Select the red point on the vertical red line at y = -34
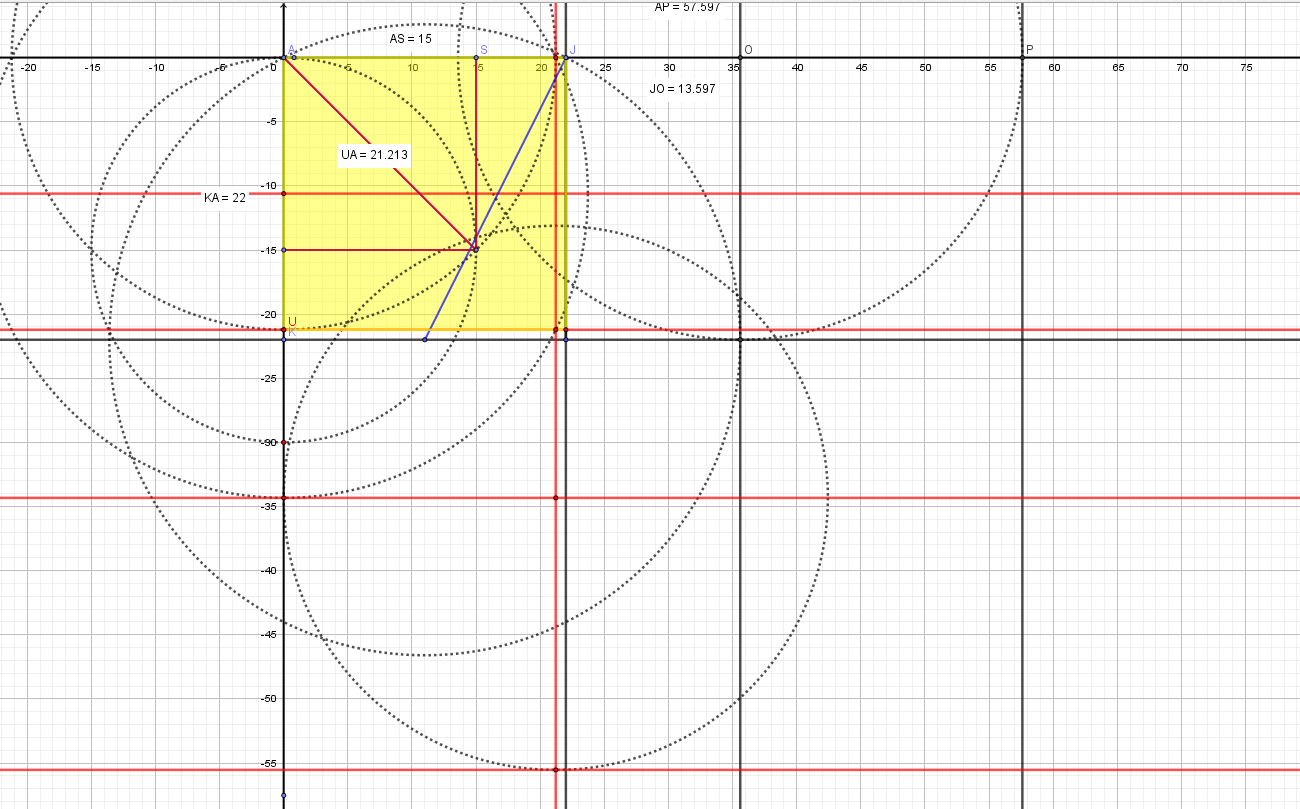1300x809 pixels. coord(556,497)
